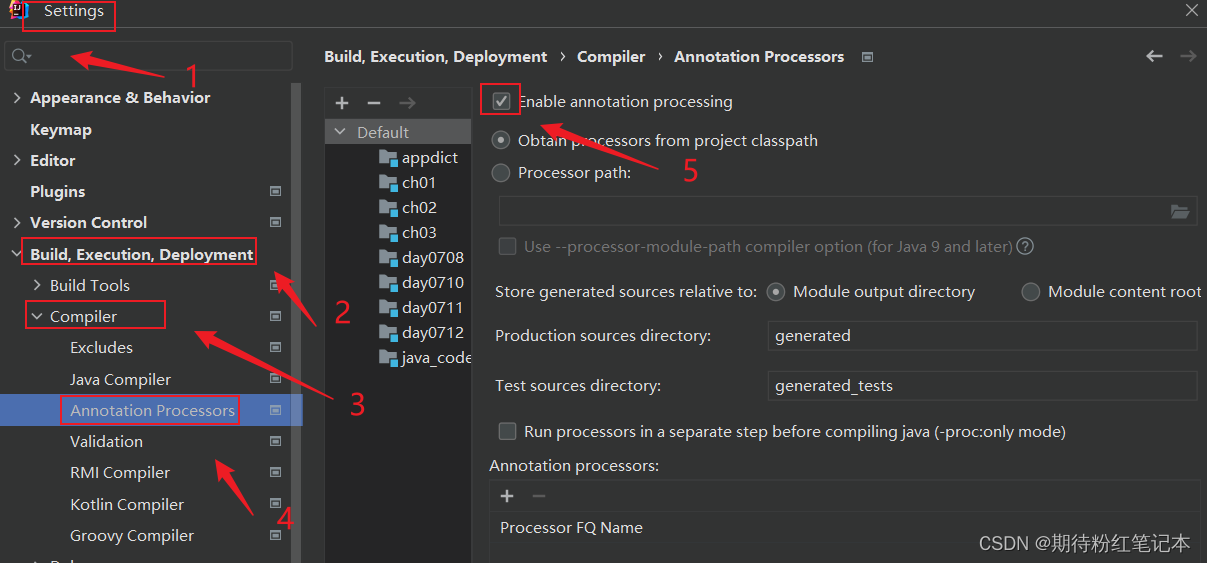Toggle Enable annotation processing checkbox

pyautogui.click(x=501, y=101)
